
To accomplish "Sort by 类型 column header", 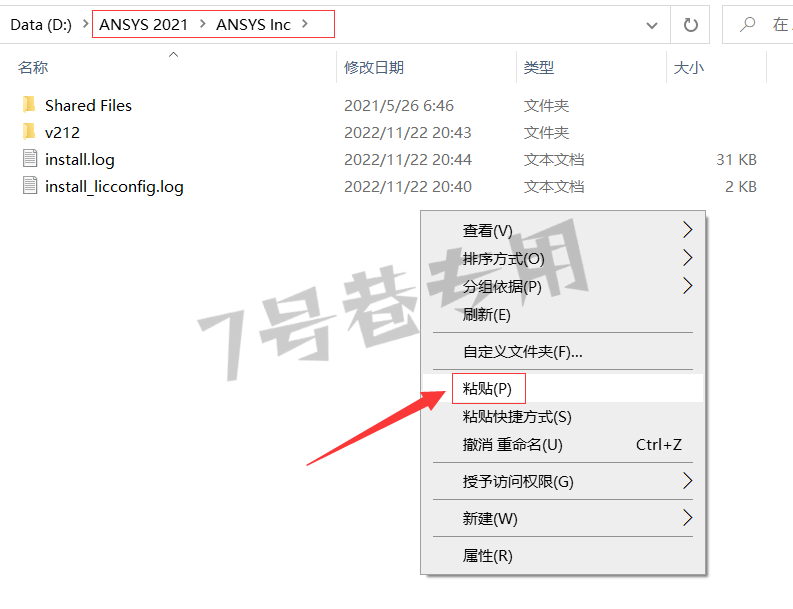I will point(539,67).
